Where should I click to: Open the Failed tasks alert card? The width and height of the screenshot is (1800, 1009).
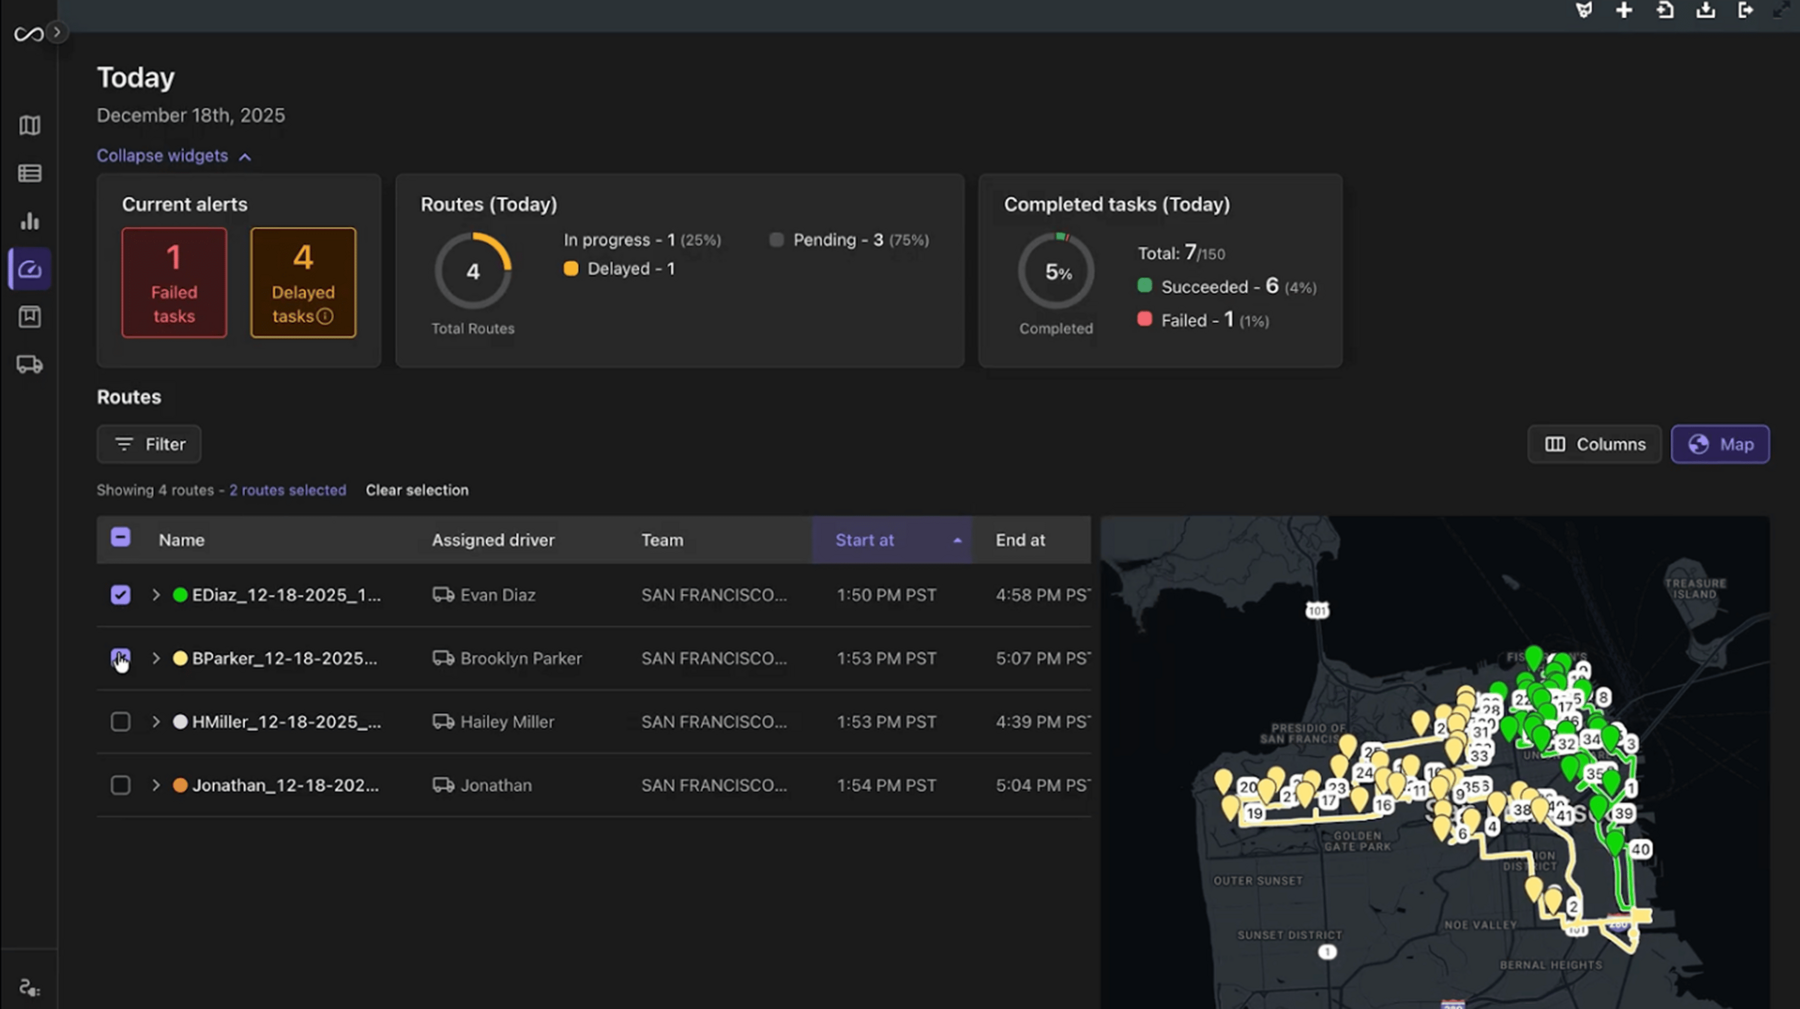tap(174, 282)
